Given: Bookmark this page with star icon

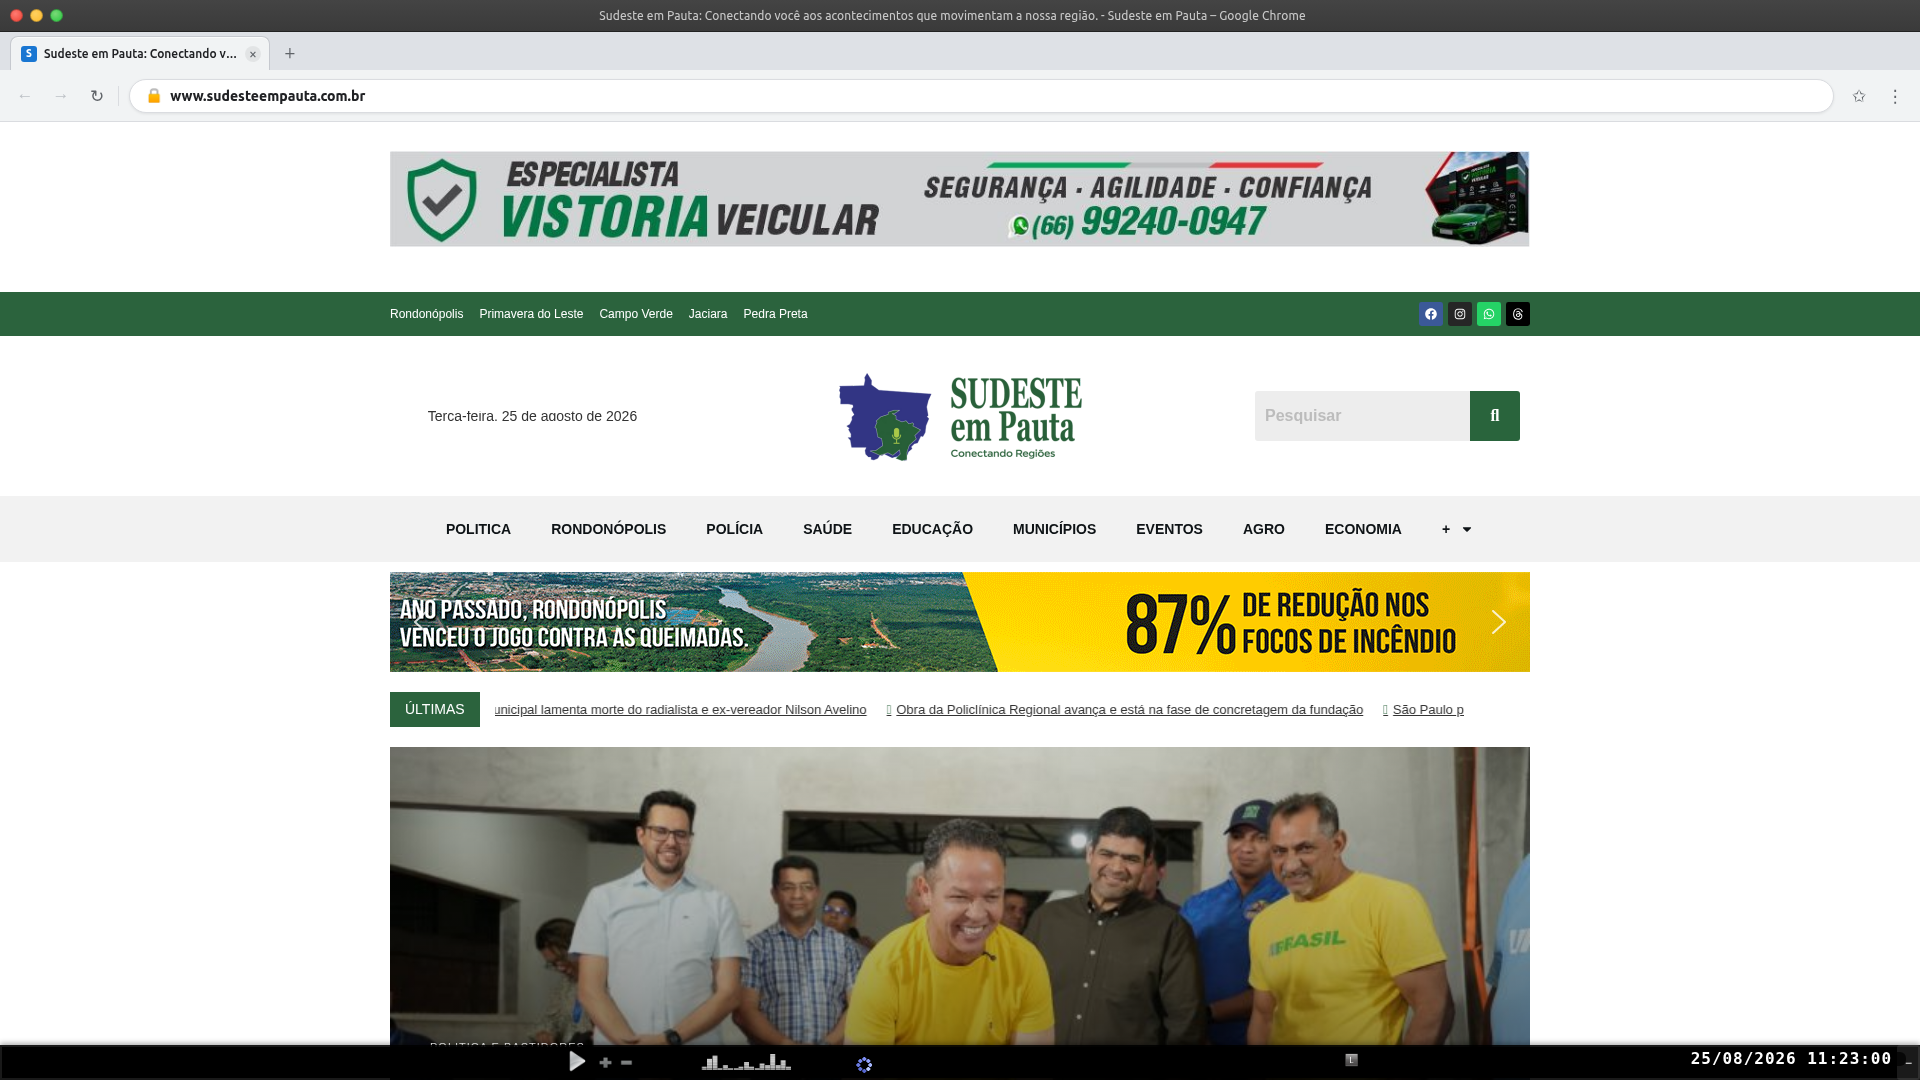Looking at the screenshot, I should [x=1859, y=96].
